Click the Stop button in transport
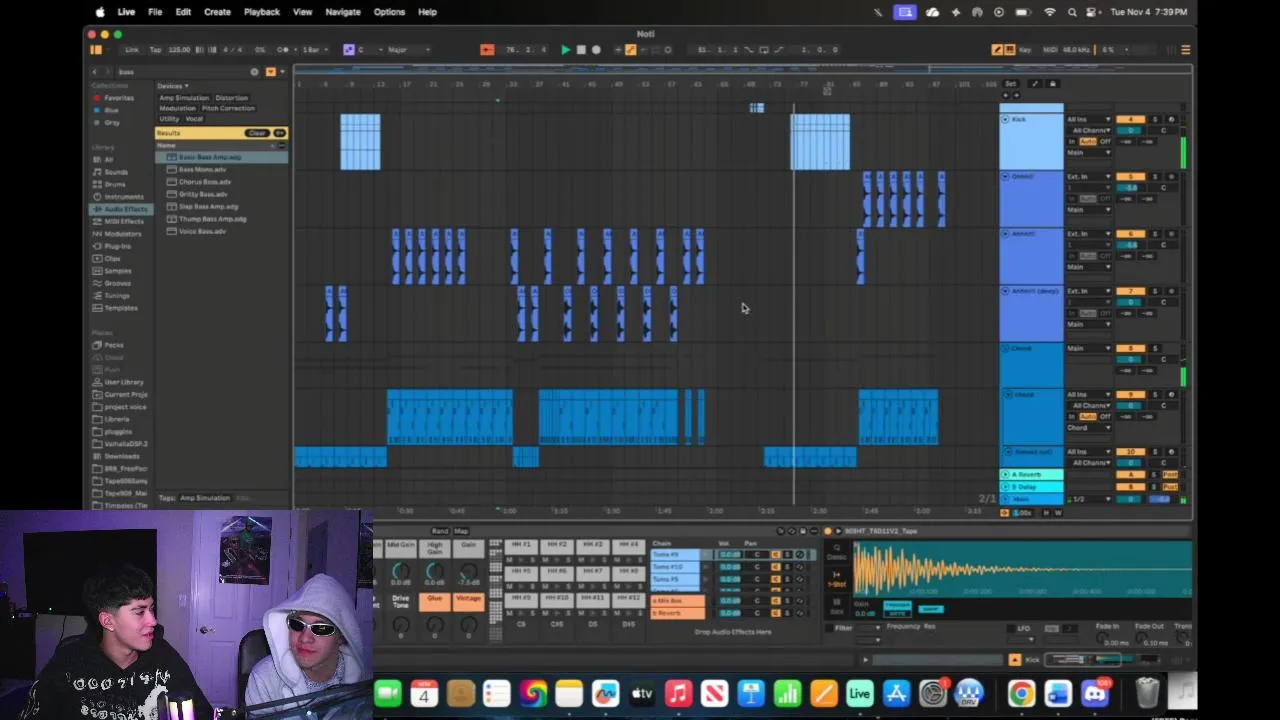1280x720 pixels. tap(581, 49)
